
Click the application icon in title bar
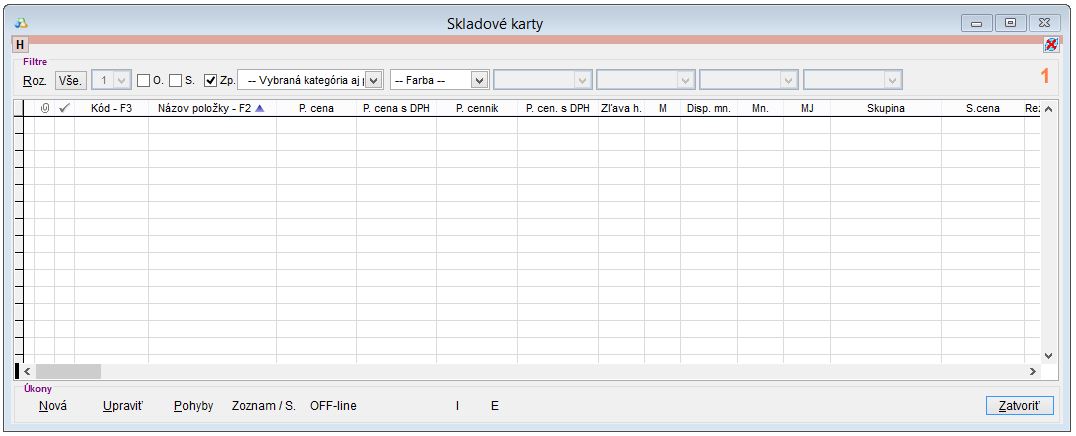tap(21, 22)
